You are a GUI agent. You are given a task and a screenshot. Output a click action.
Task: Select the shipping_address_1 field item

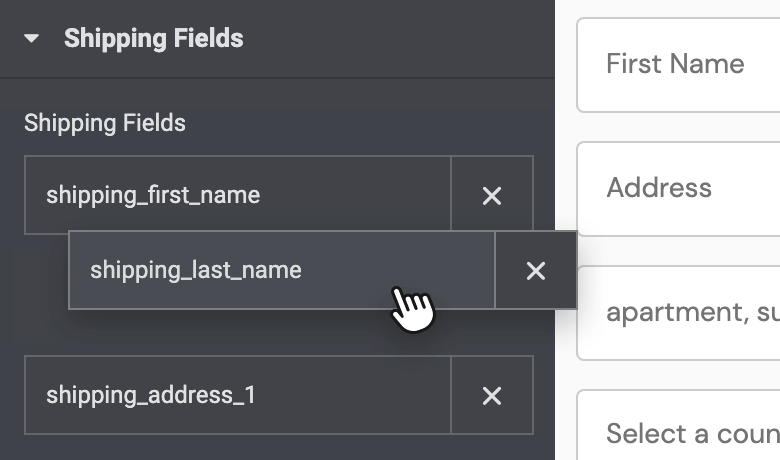pyautogui.click(x=238, y=395)
